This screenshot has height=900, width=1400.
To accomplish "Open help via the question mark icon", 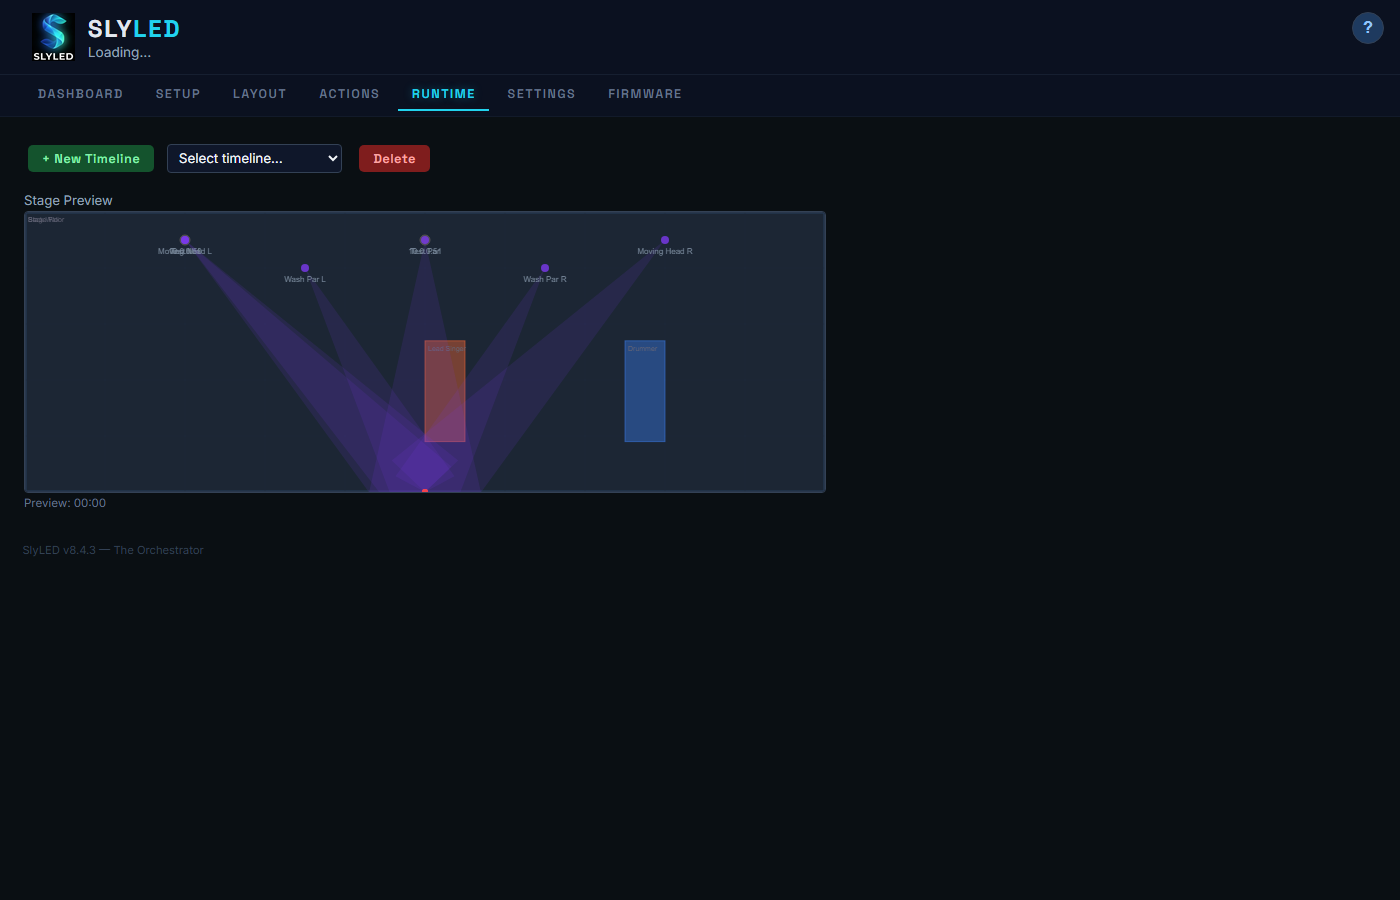I will pyautogui.click(x=1367, y=27).
